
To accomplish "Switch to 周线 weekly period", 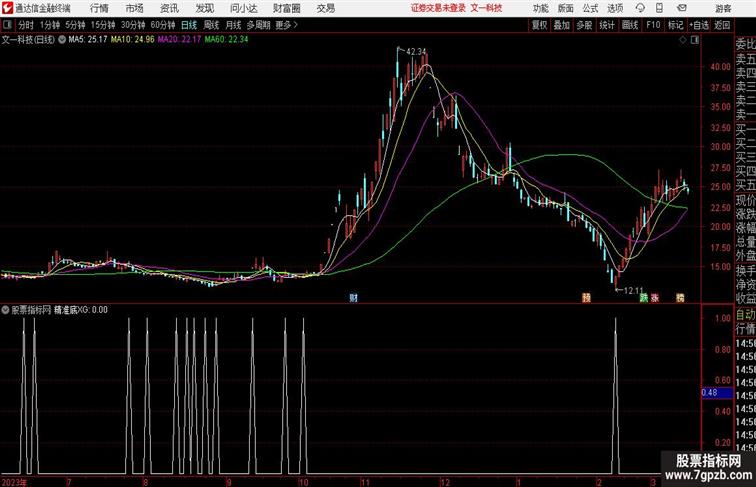I will pos(211,25).
